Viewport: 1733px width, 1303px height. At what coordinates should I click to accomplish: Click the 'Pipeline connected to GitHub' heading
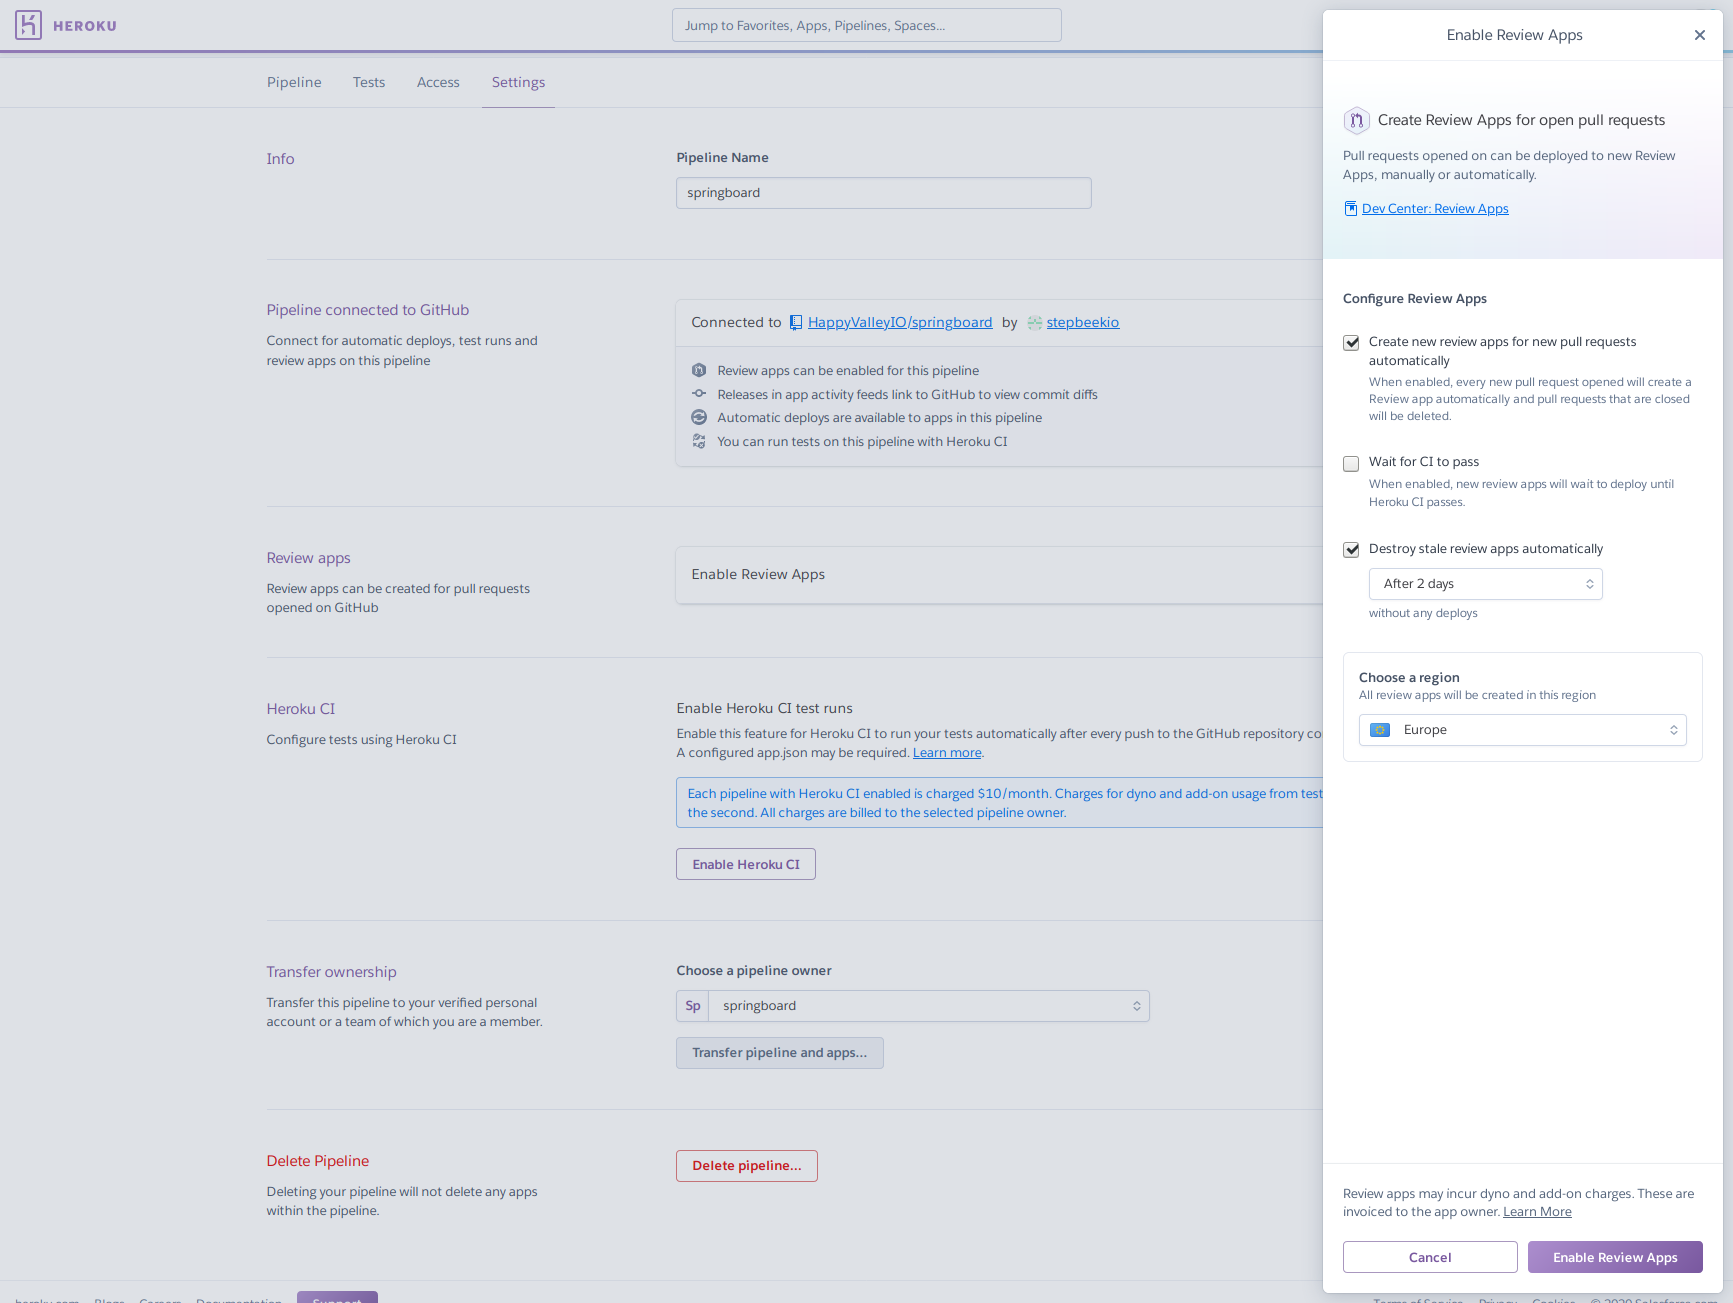368,310
